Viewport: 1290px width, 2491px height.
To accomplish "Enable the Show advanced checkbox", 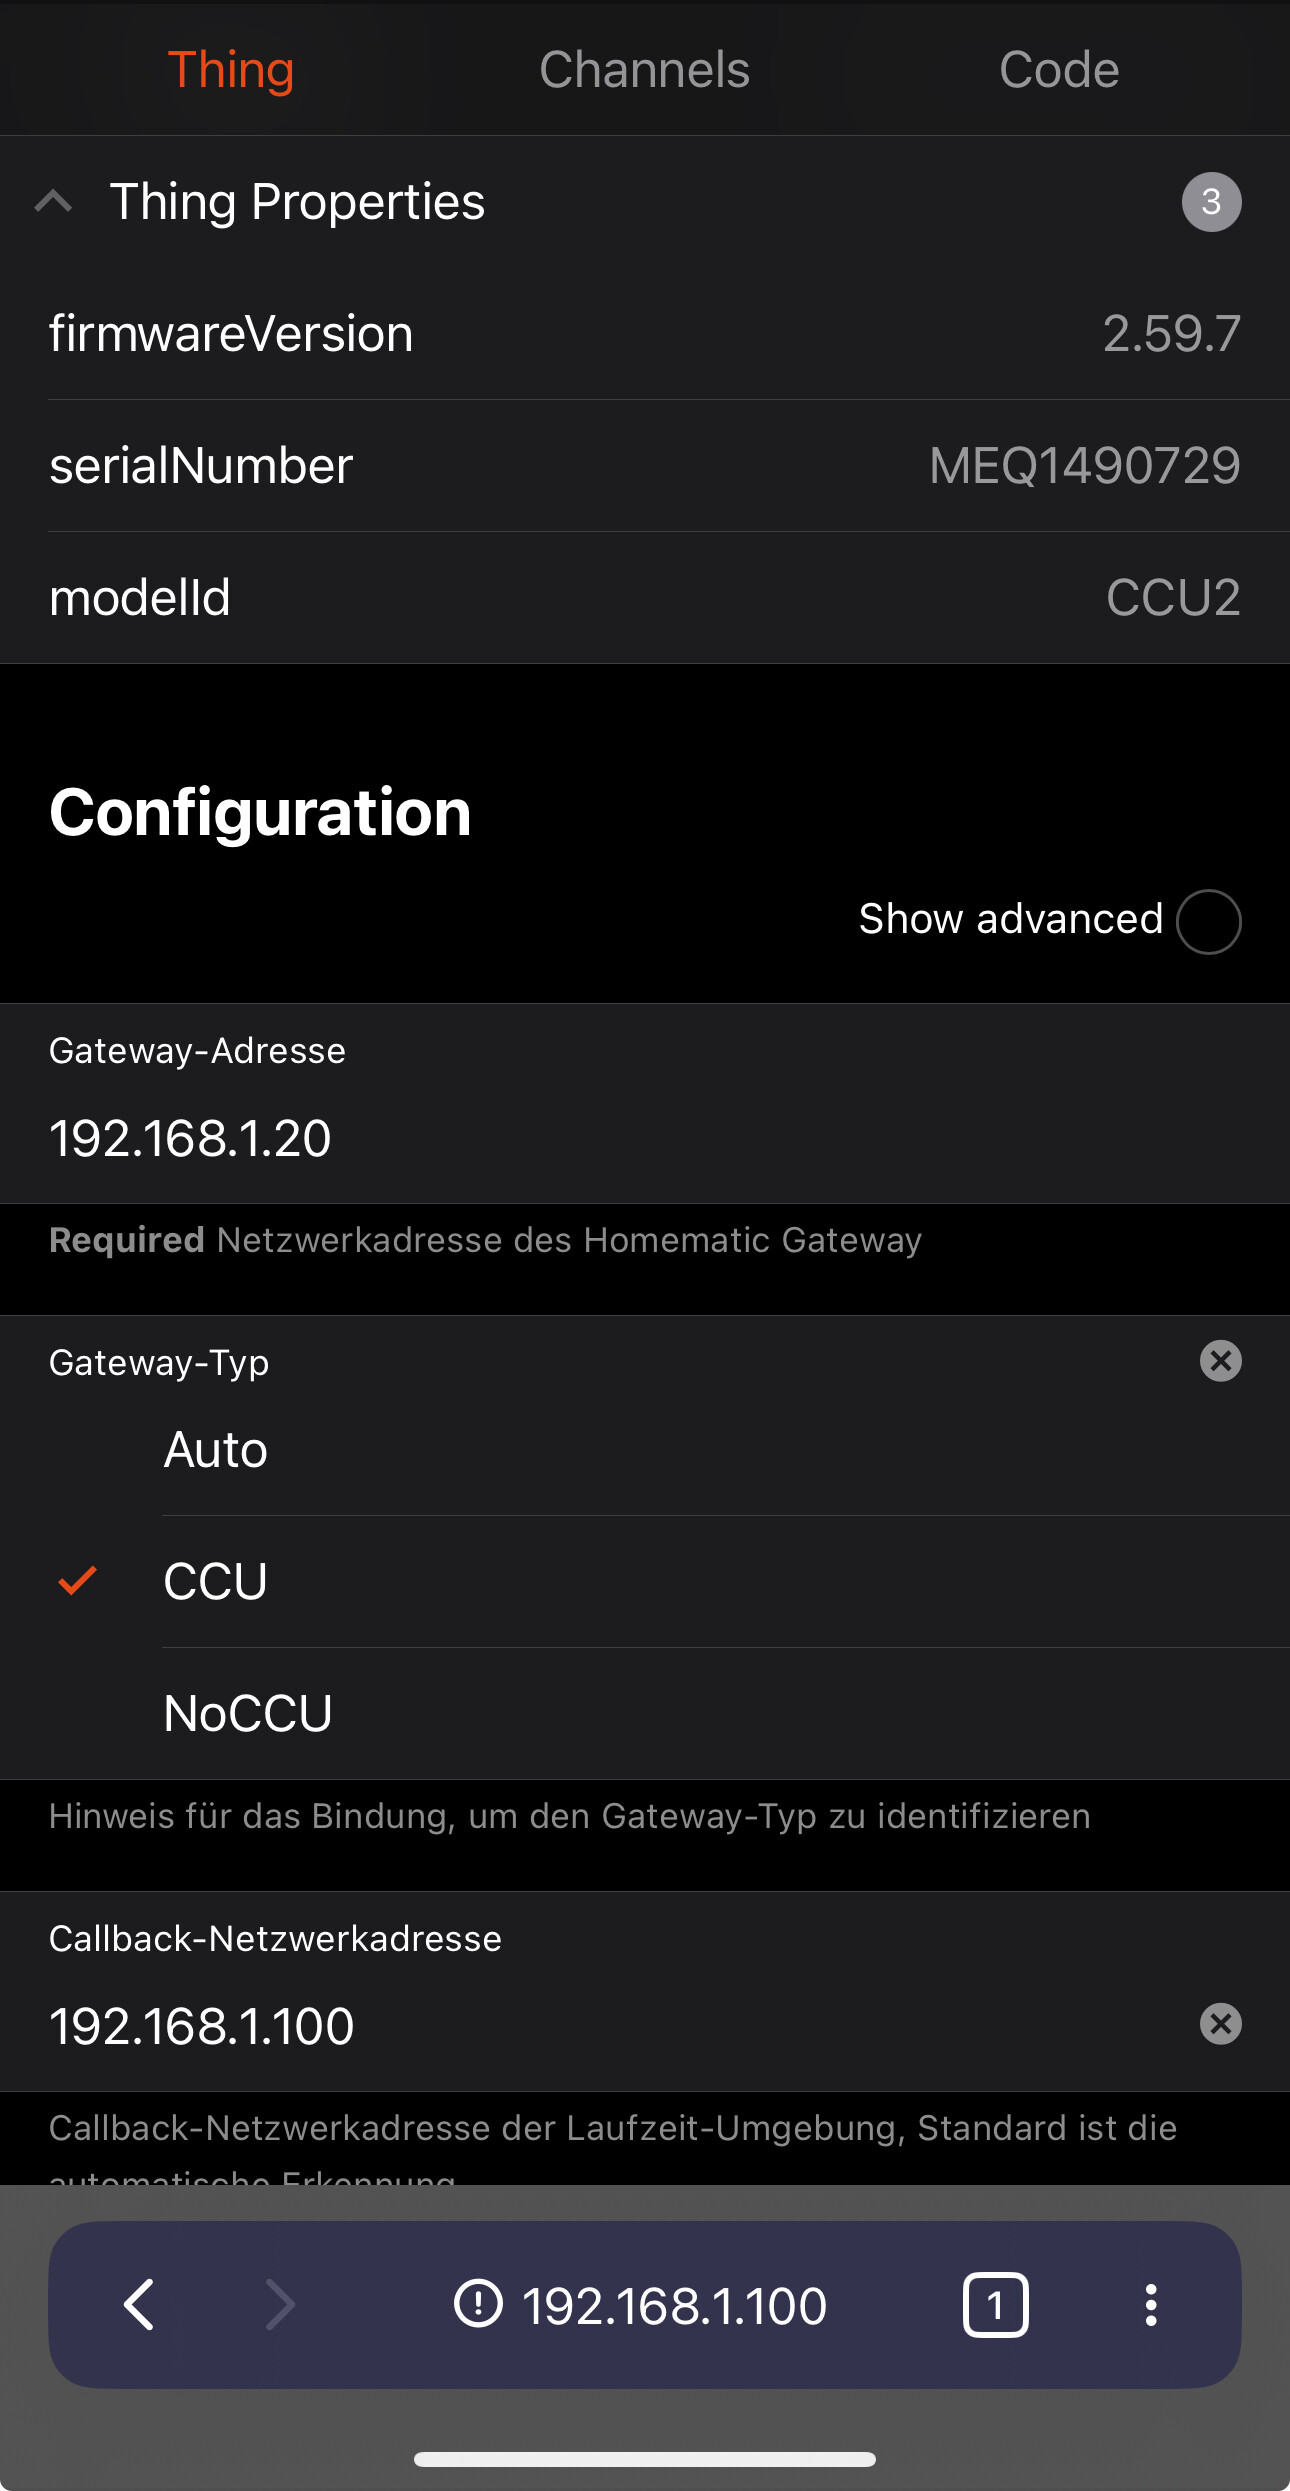I will [1208, 921].
